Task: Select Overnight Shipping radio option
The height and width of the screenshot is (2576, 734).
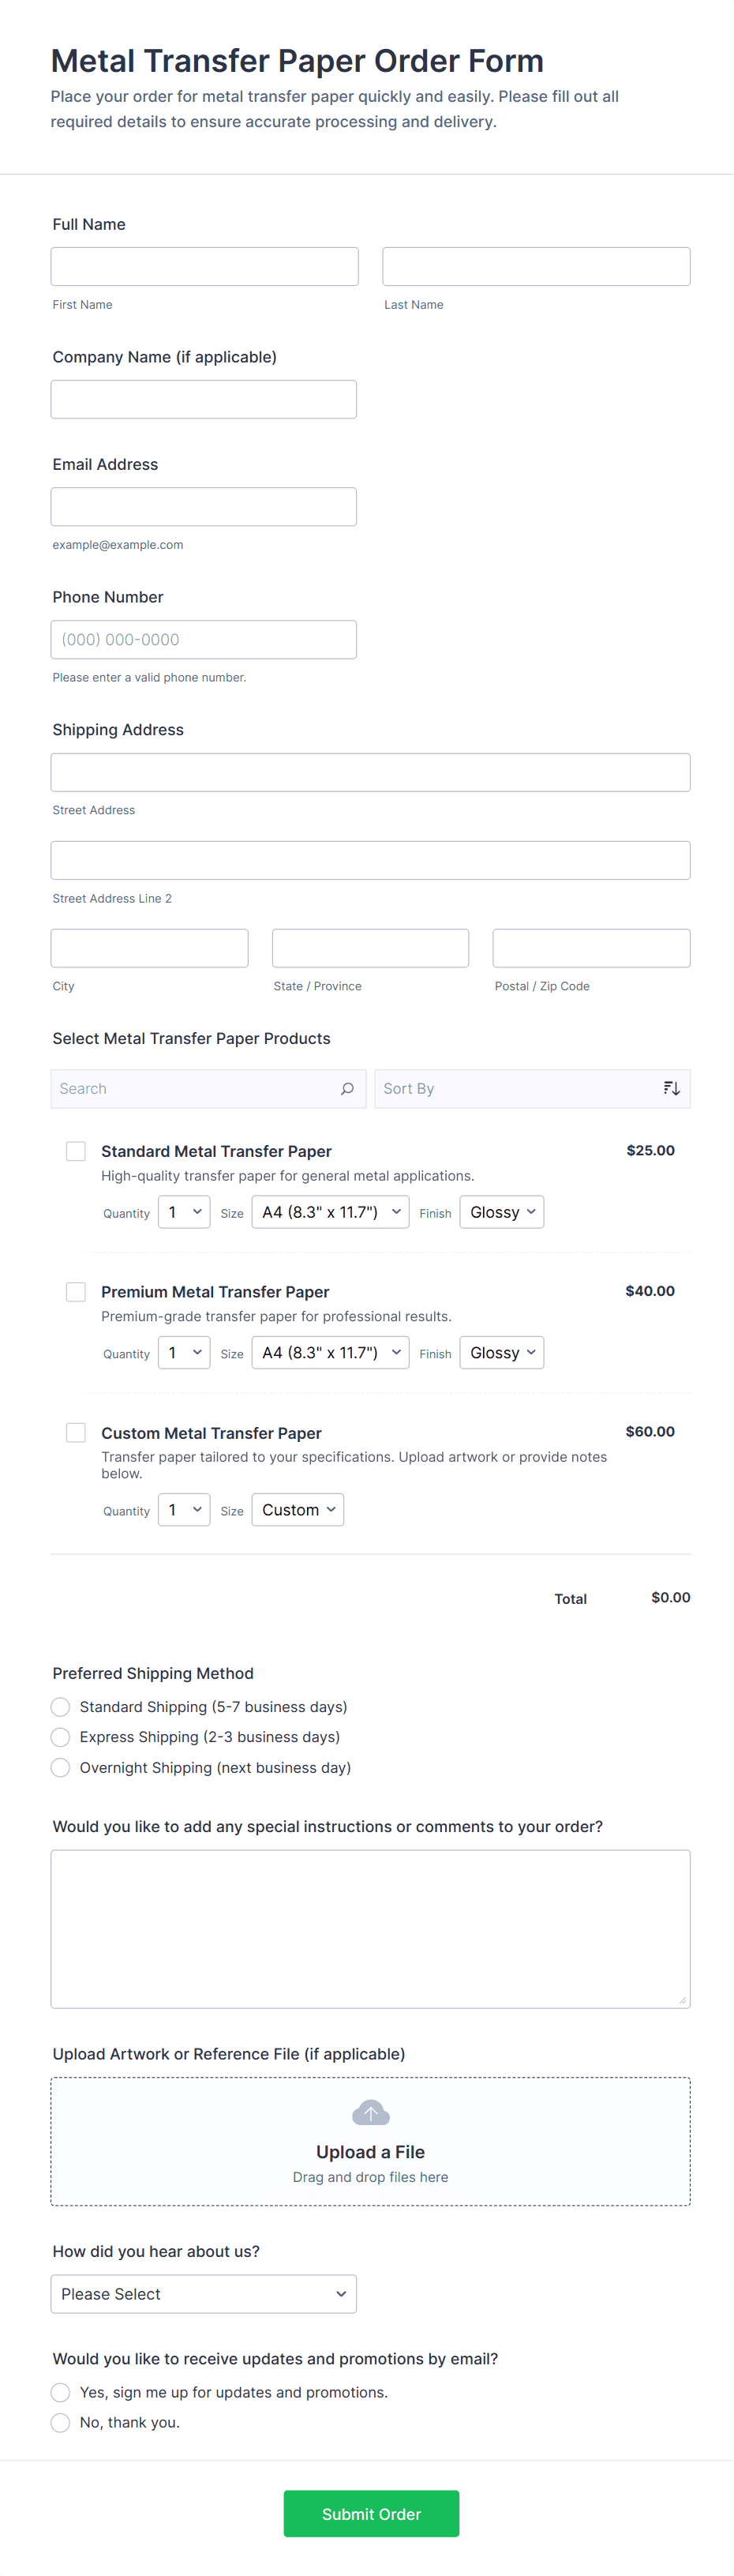Action: (61, 1767)
